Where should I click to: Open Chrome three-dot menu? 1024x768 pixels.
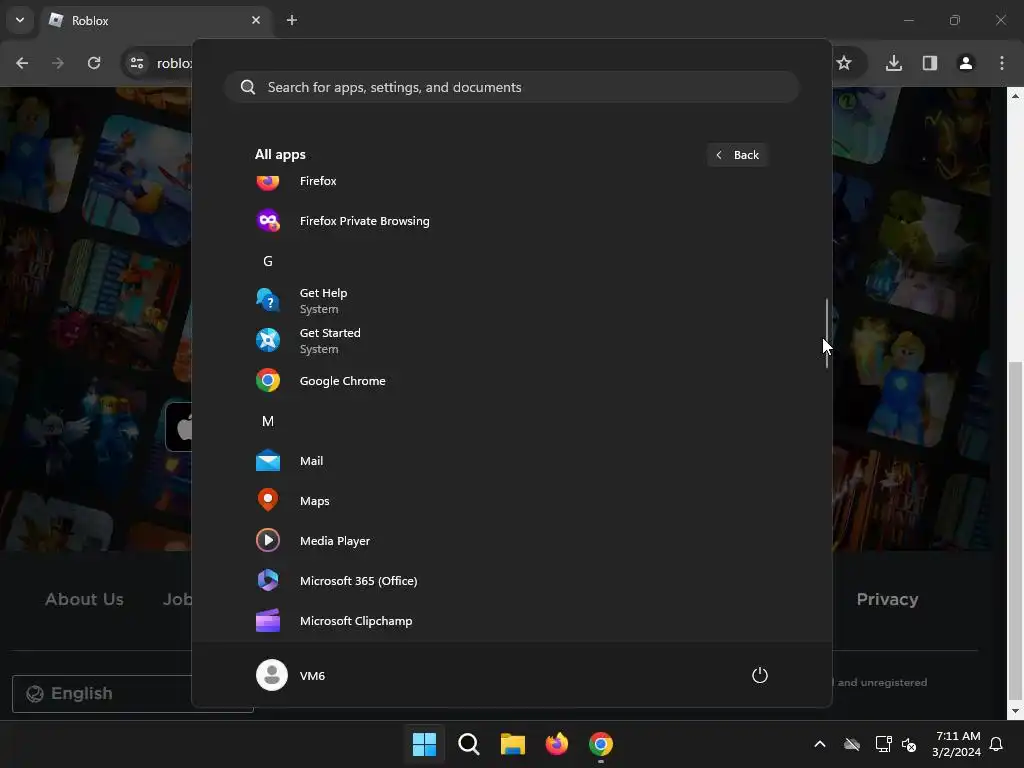1002,63
